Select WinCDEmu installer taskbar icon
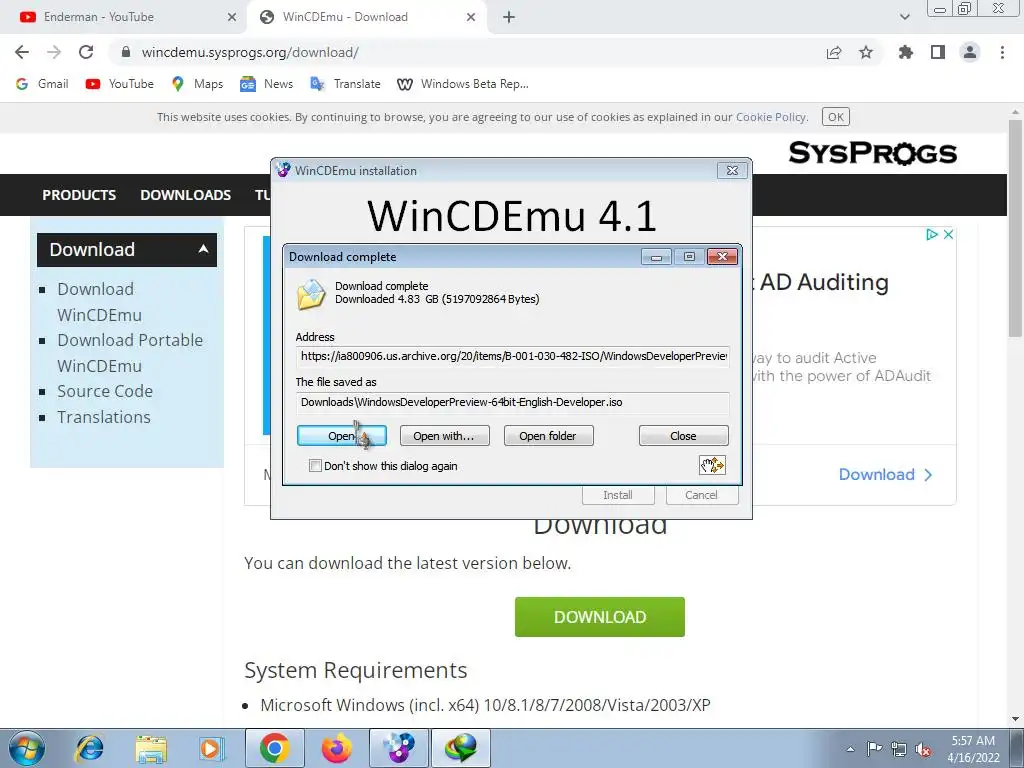Screen dimensions: 1024x768 pos(398,748)
